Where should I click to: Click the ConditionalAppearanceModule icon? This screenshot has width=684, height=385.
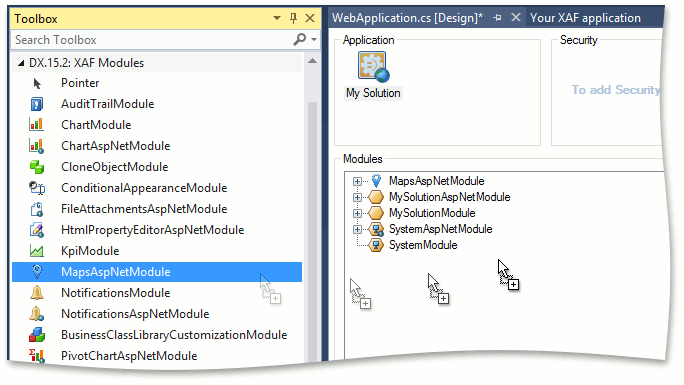(37, 188)
